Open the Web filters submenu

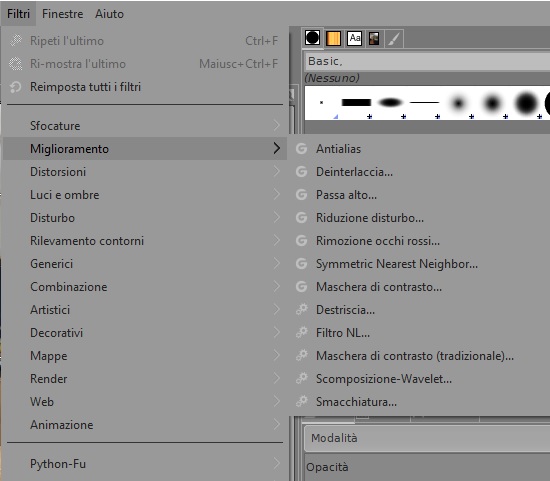tap(145, 402)
